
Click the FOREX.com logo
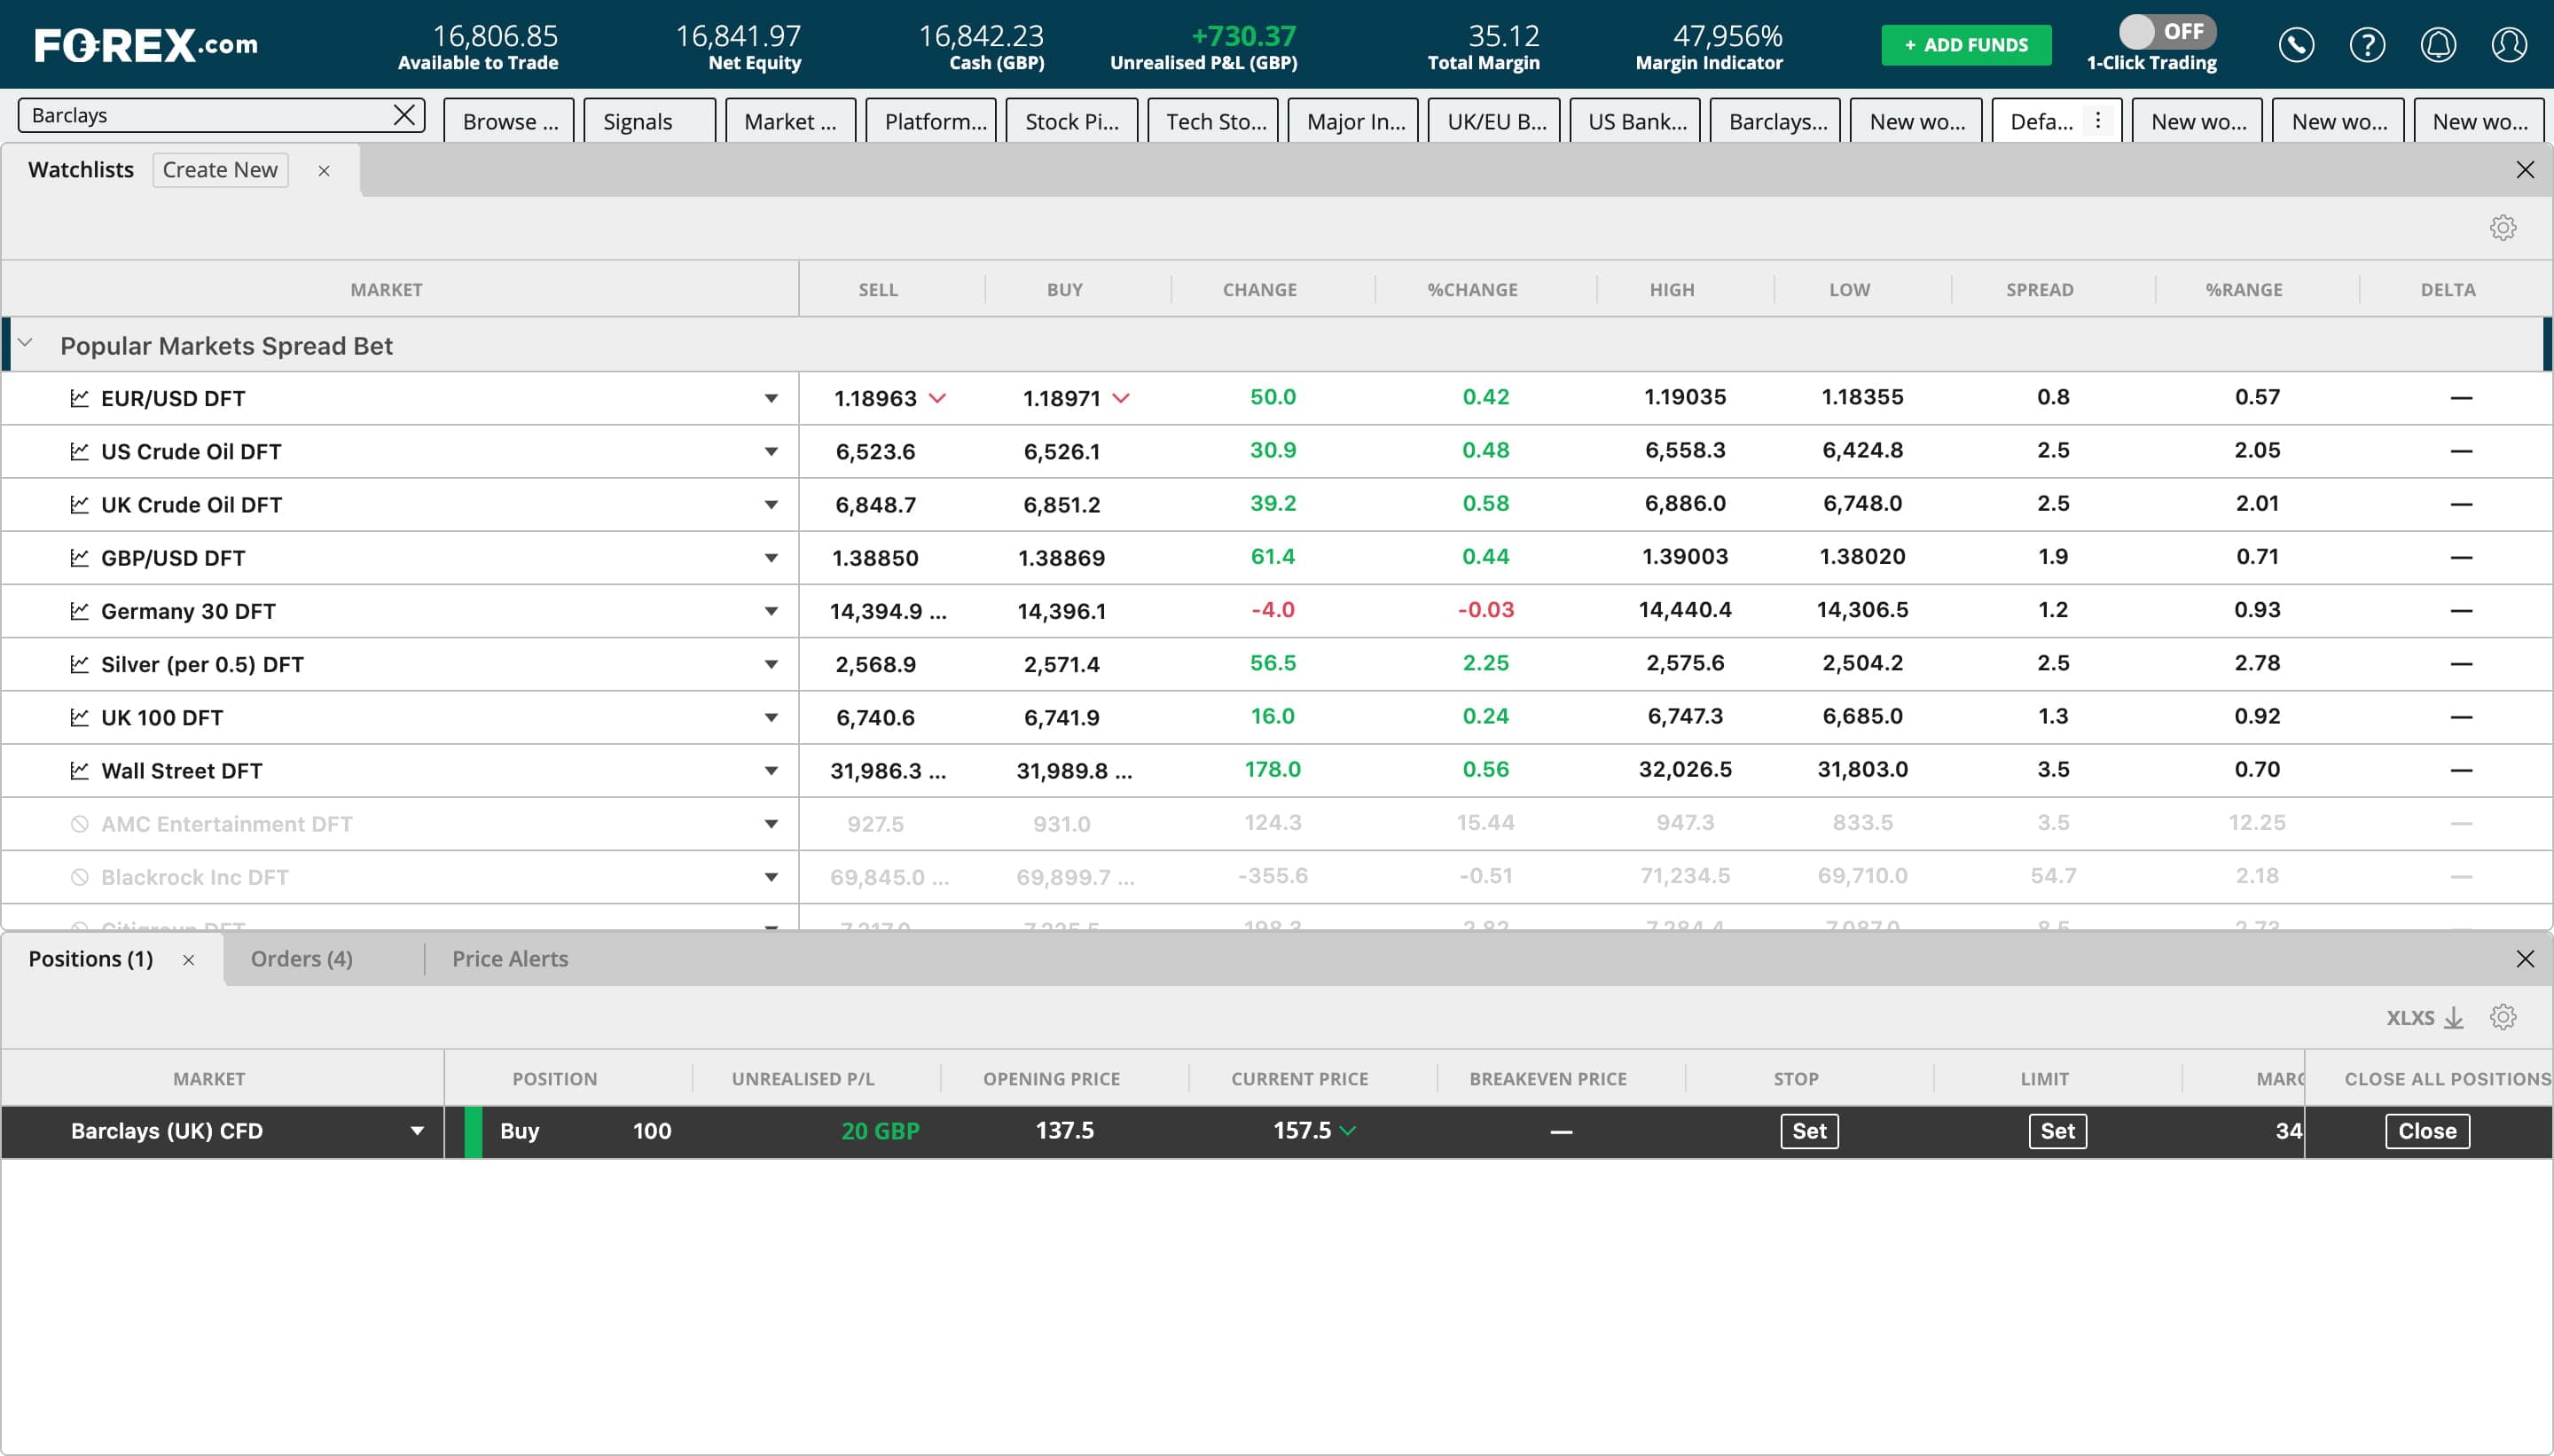pyautogui.click(x=146, y=45)
